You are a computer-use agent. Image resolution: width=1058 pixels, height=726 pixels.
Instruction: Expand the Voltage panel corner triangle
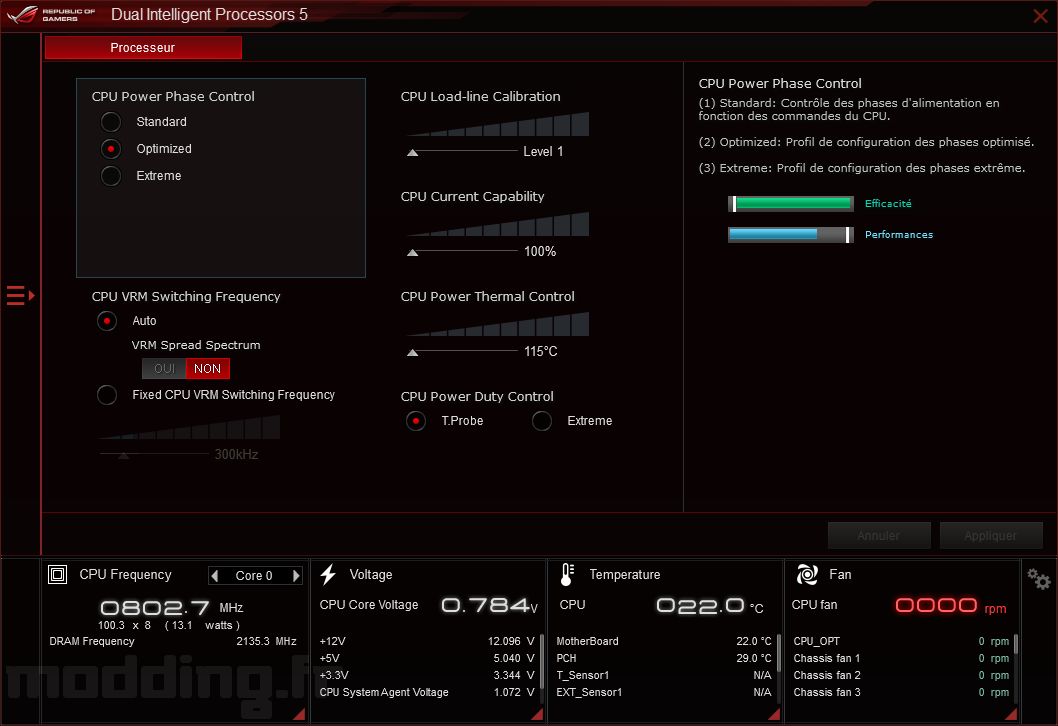(x=537, y=714)
